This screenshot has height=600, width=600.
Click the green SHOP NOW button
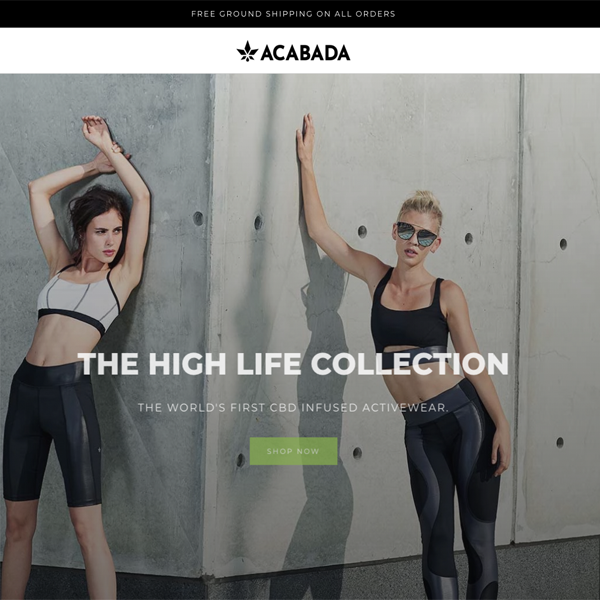click(x=293, y=451)
